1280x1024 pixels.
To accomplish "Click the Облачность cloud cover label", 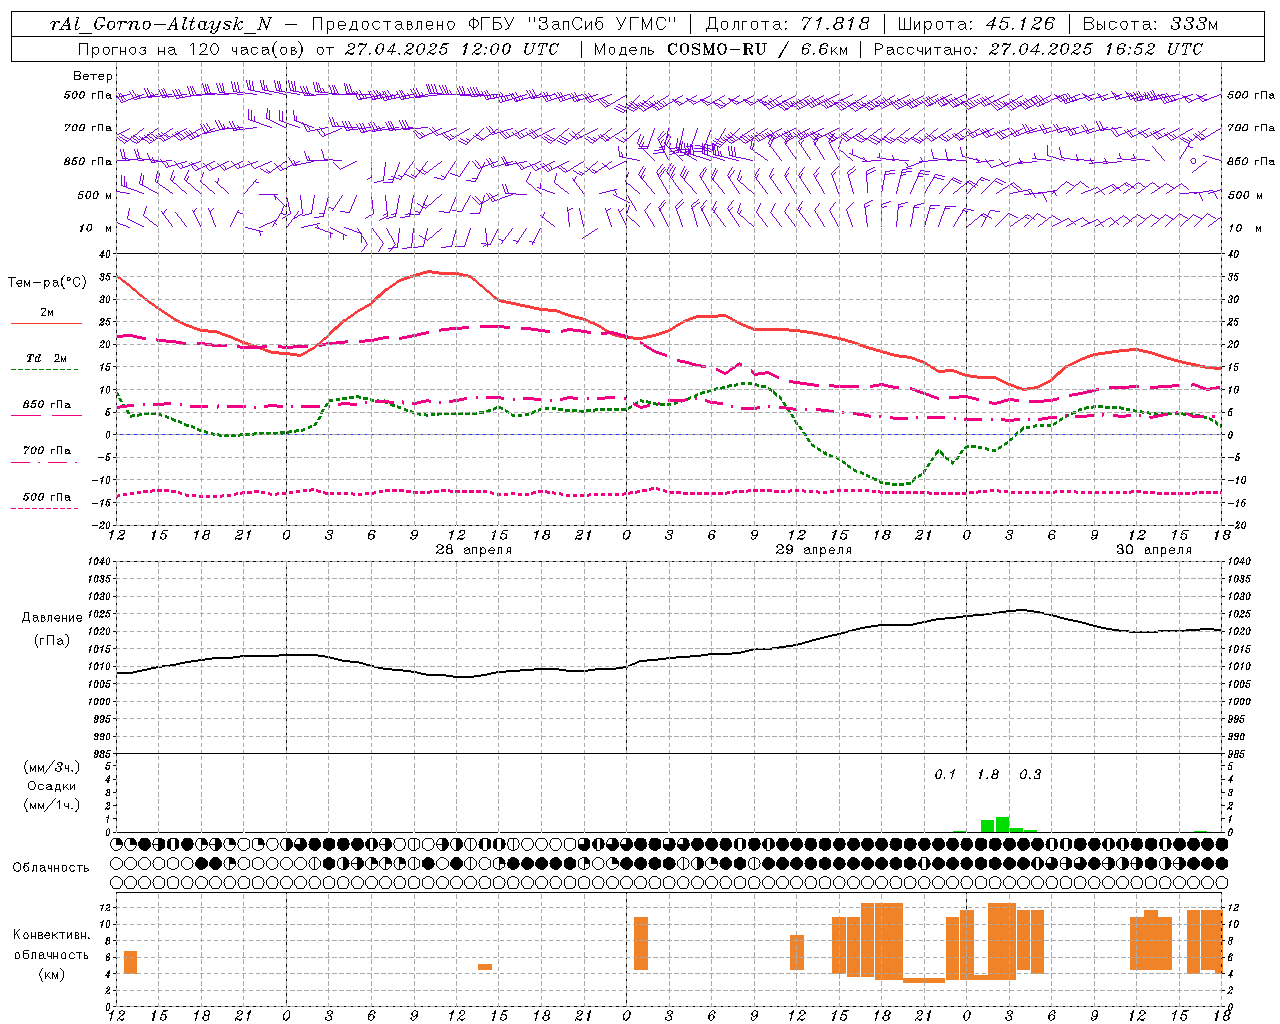I will [x=51, y=868].
